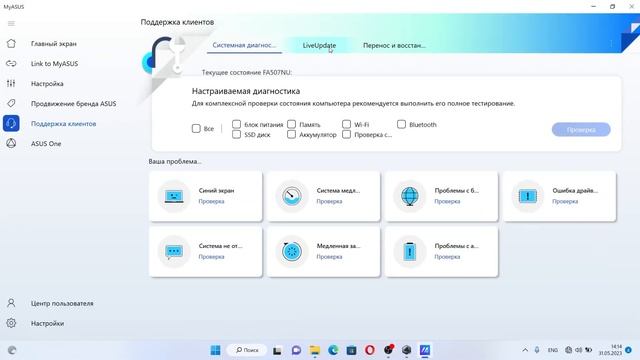Click the Ошибка драйв... warning icon
640x360 pixels.
[x=528, y=196]
